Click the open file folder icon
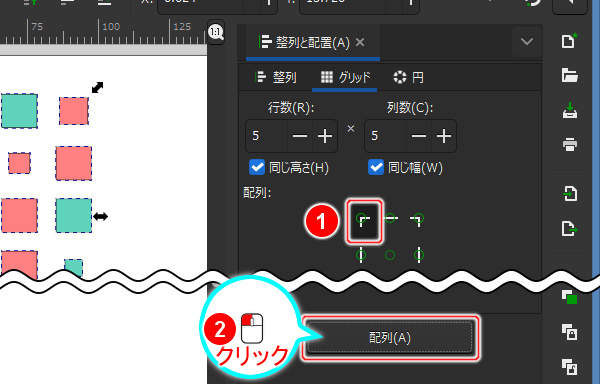The height and width of the screenshot is (384, 600). (x=569, y=75)
